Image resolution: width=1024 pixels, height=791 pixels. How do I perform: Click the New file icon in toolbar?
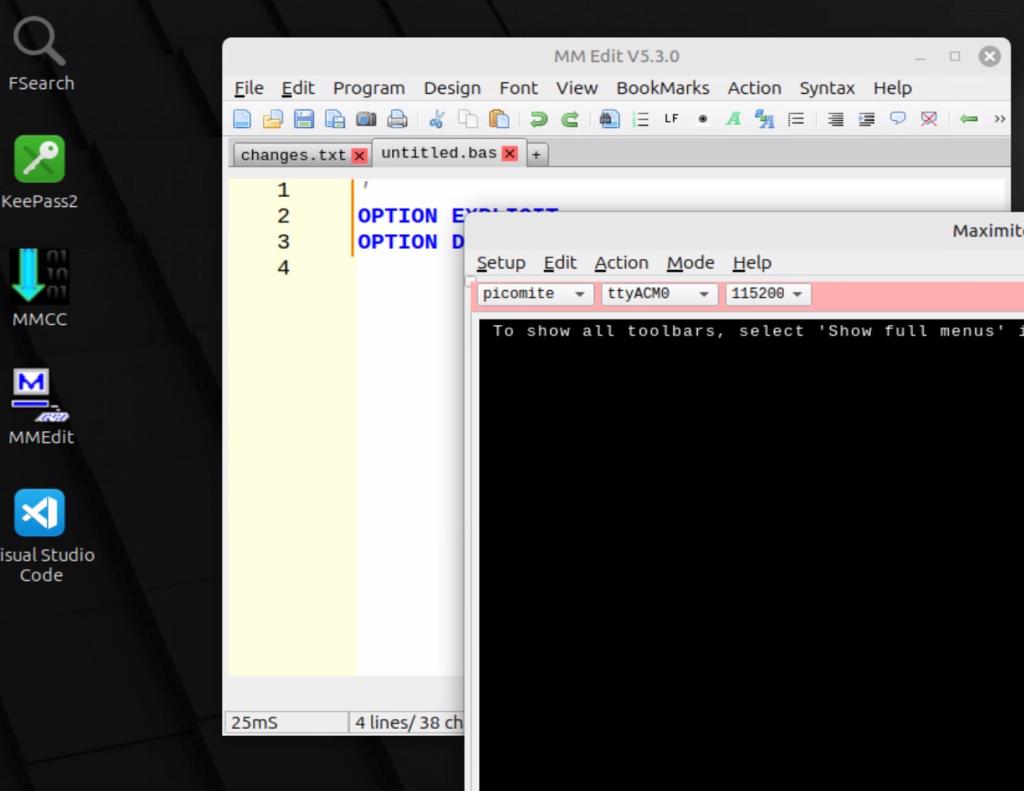[242, 119]
